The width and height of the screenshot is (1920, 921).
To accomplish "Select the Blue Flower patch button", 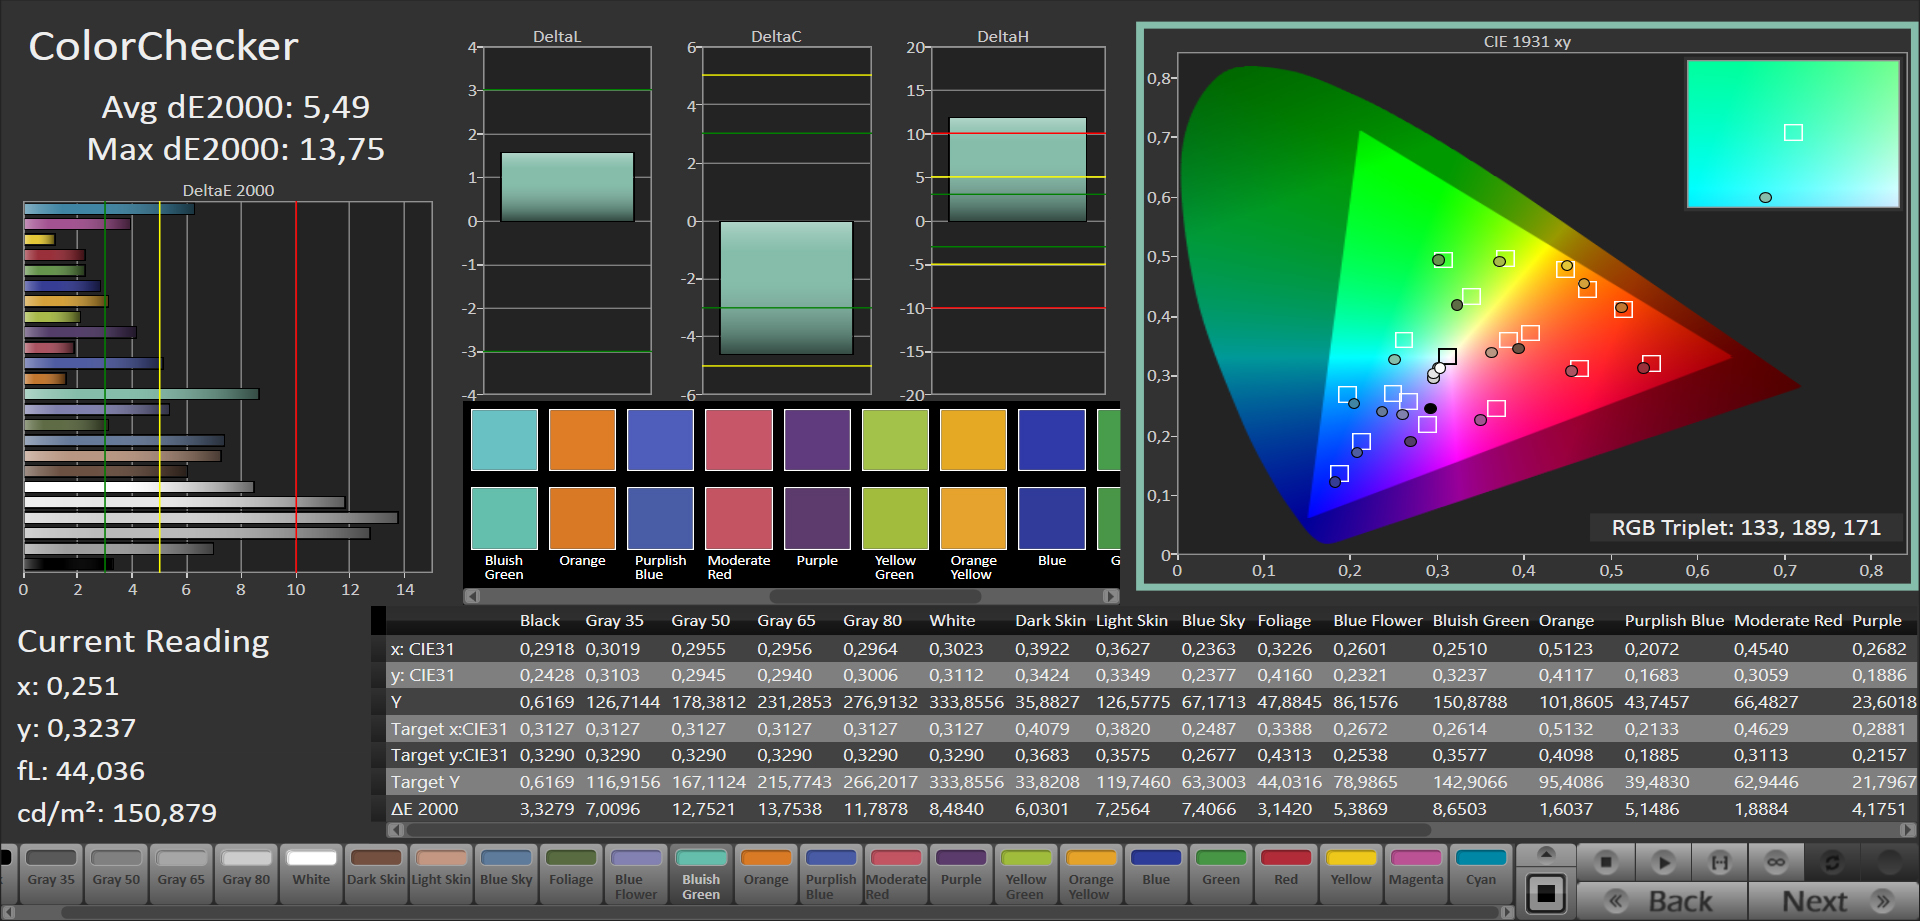I will (x=636, y=874).
